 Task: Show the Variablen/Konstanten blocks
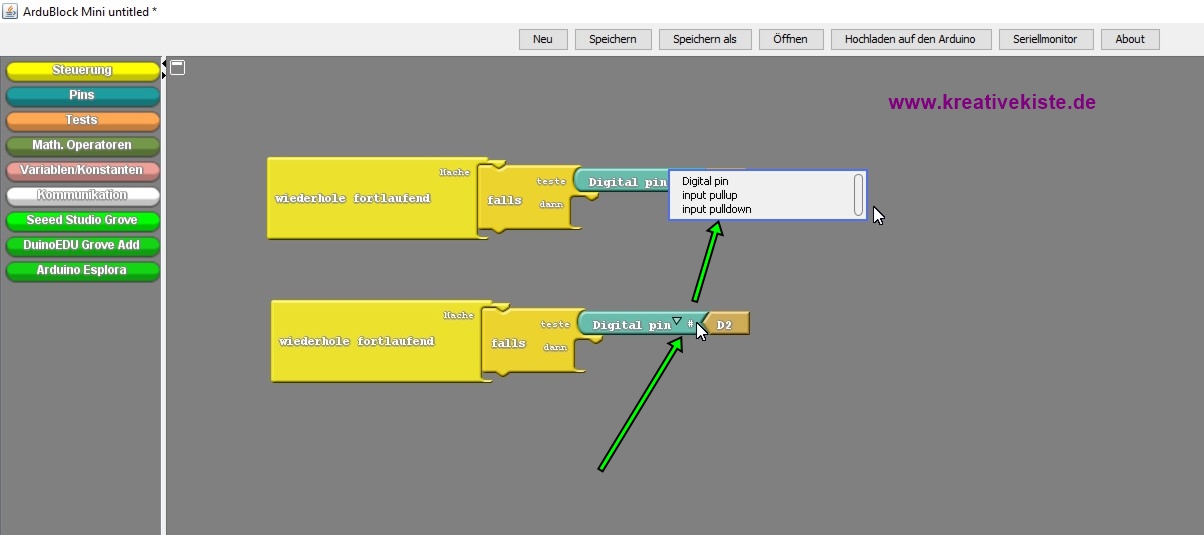click(82, 170)
